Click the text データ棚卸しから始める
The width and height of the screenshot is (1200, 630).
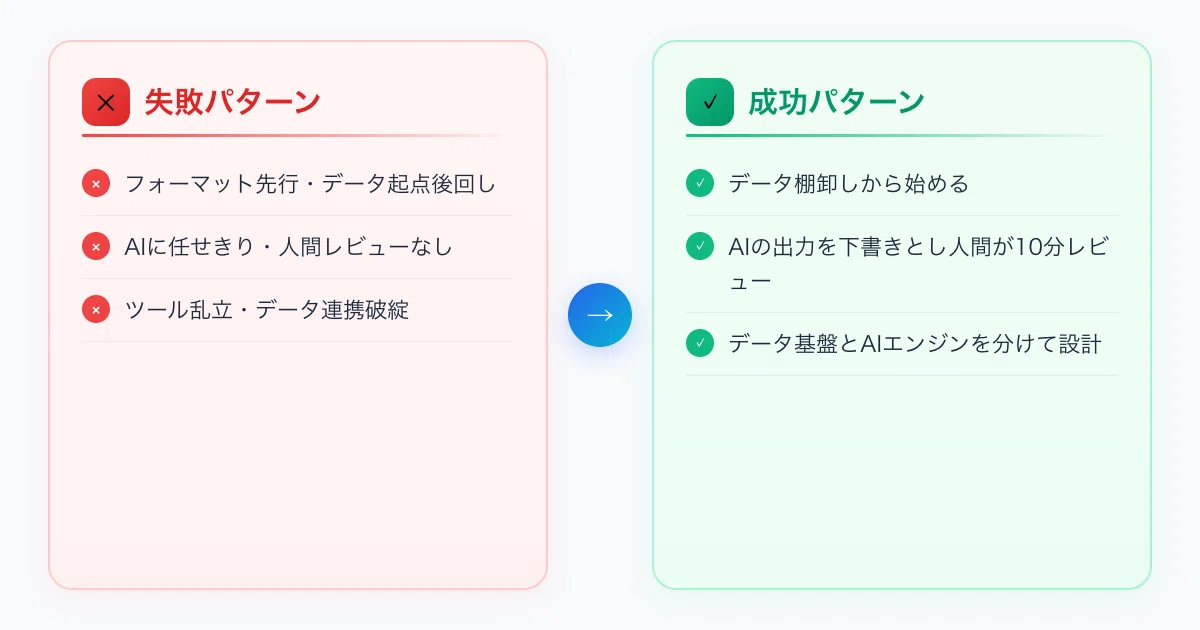(849, 184)
